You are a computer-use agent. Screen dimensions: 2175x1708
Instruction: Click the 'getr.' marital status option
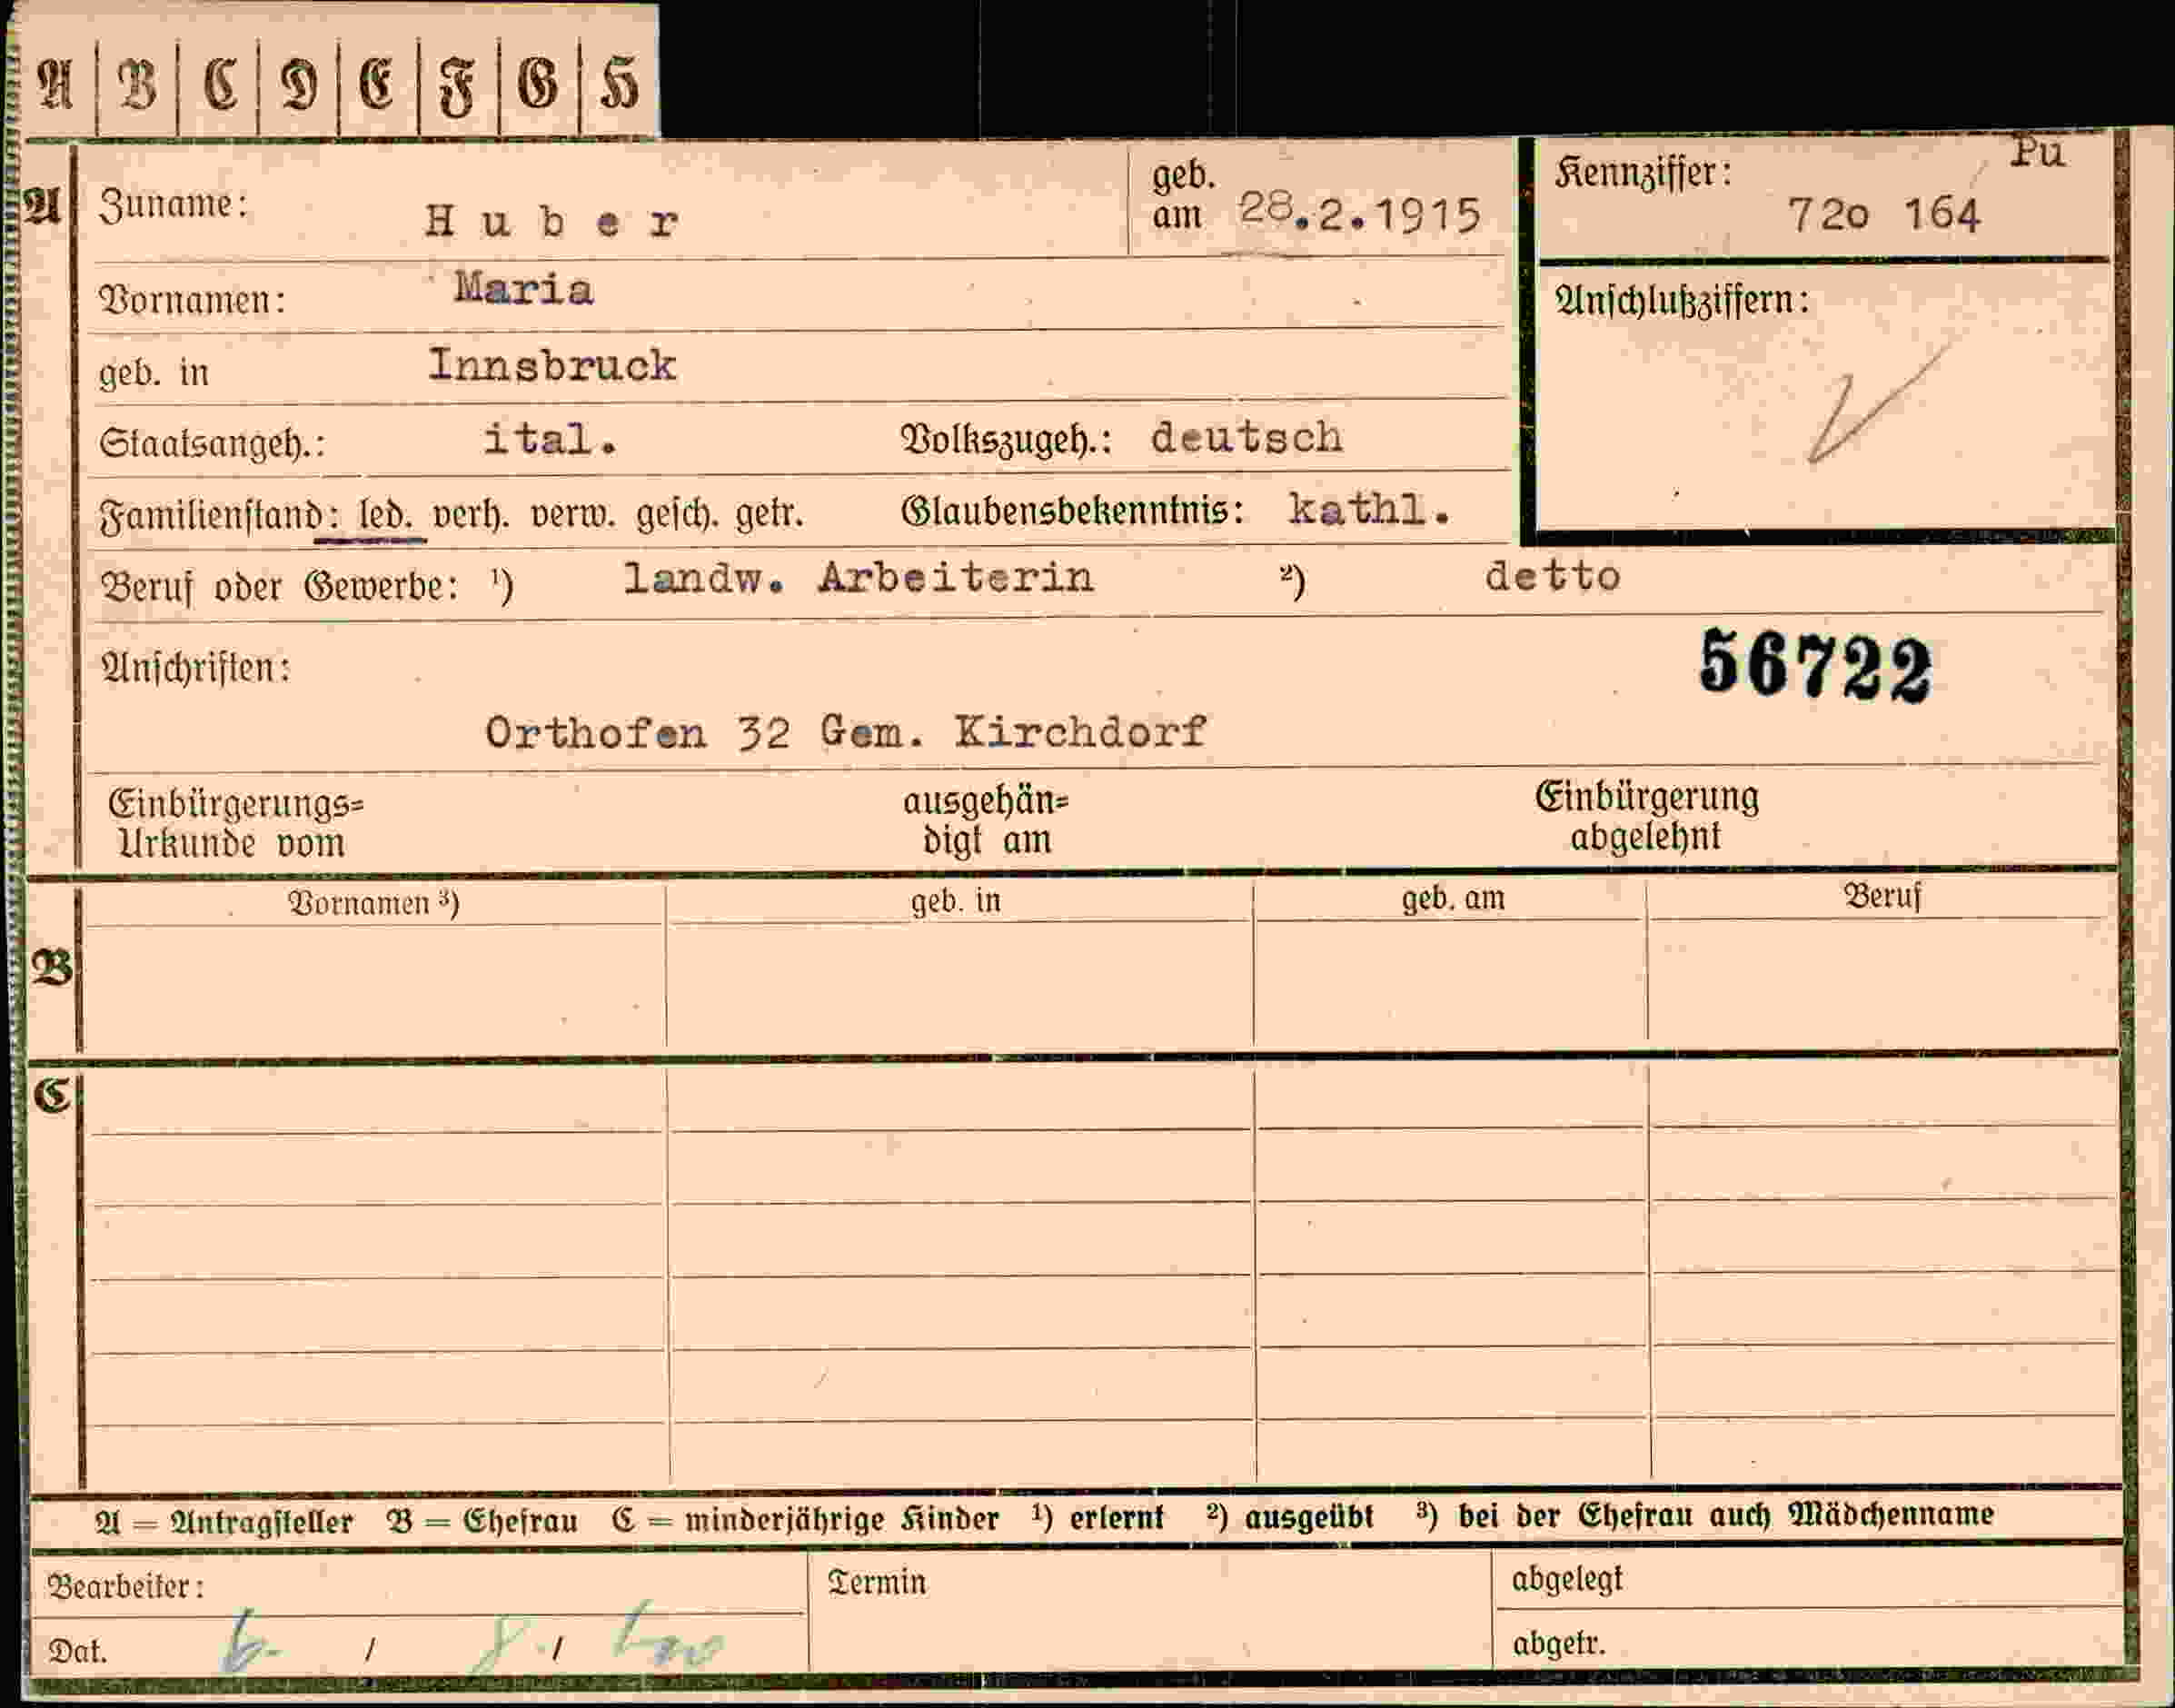[x=769, y=516]
